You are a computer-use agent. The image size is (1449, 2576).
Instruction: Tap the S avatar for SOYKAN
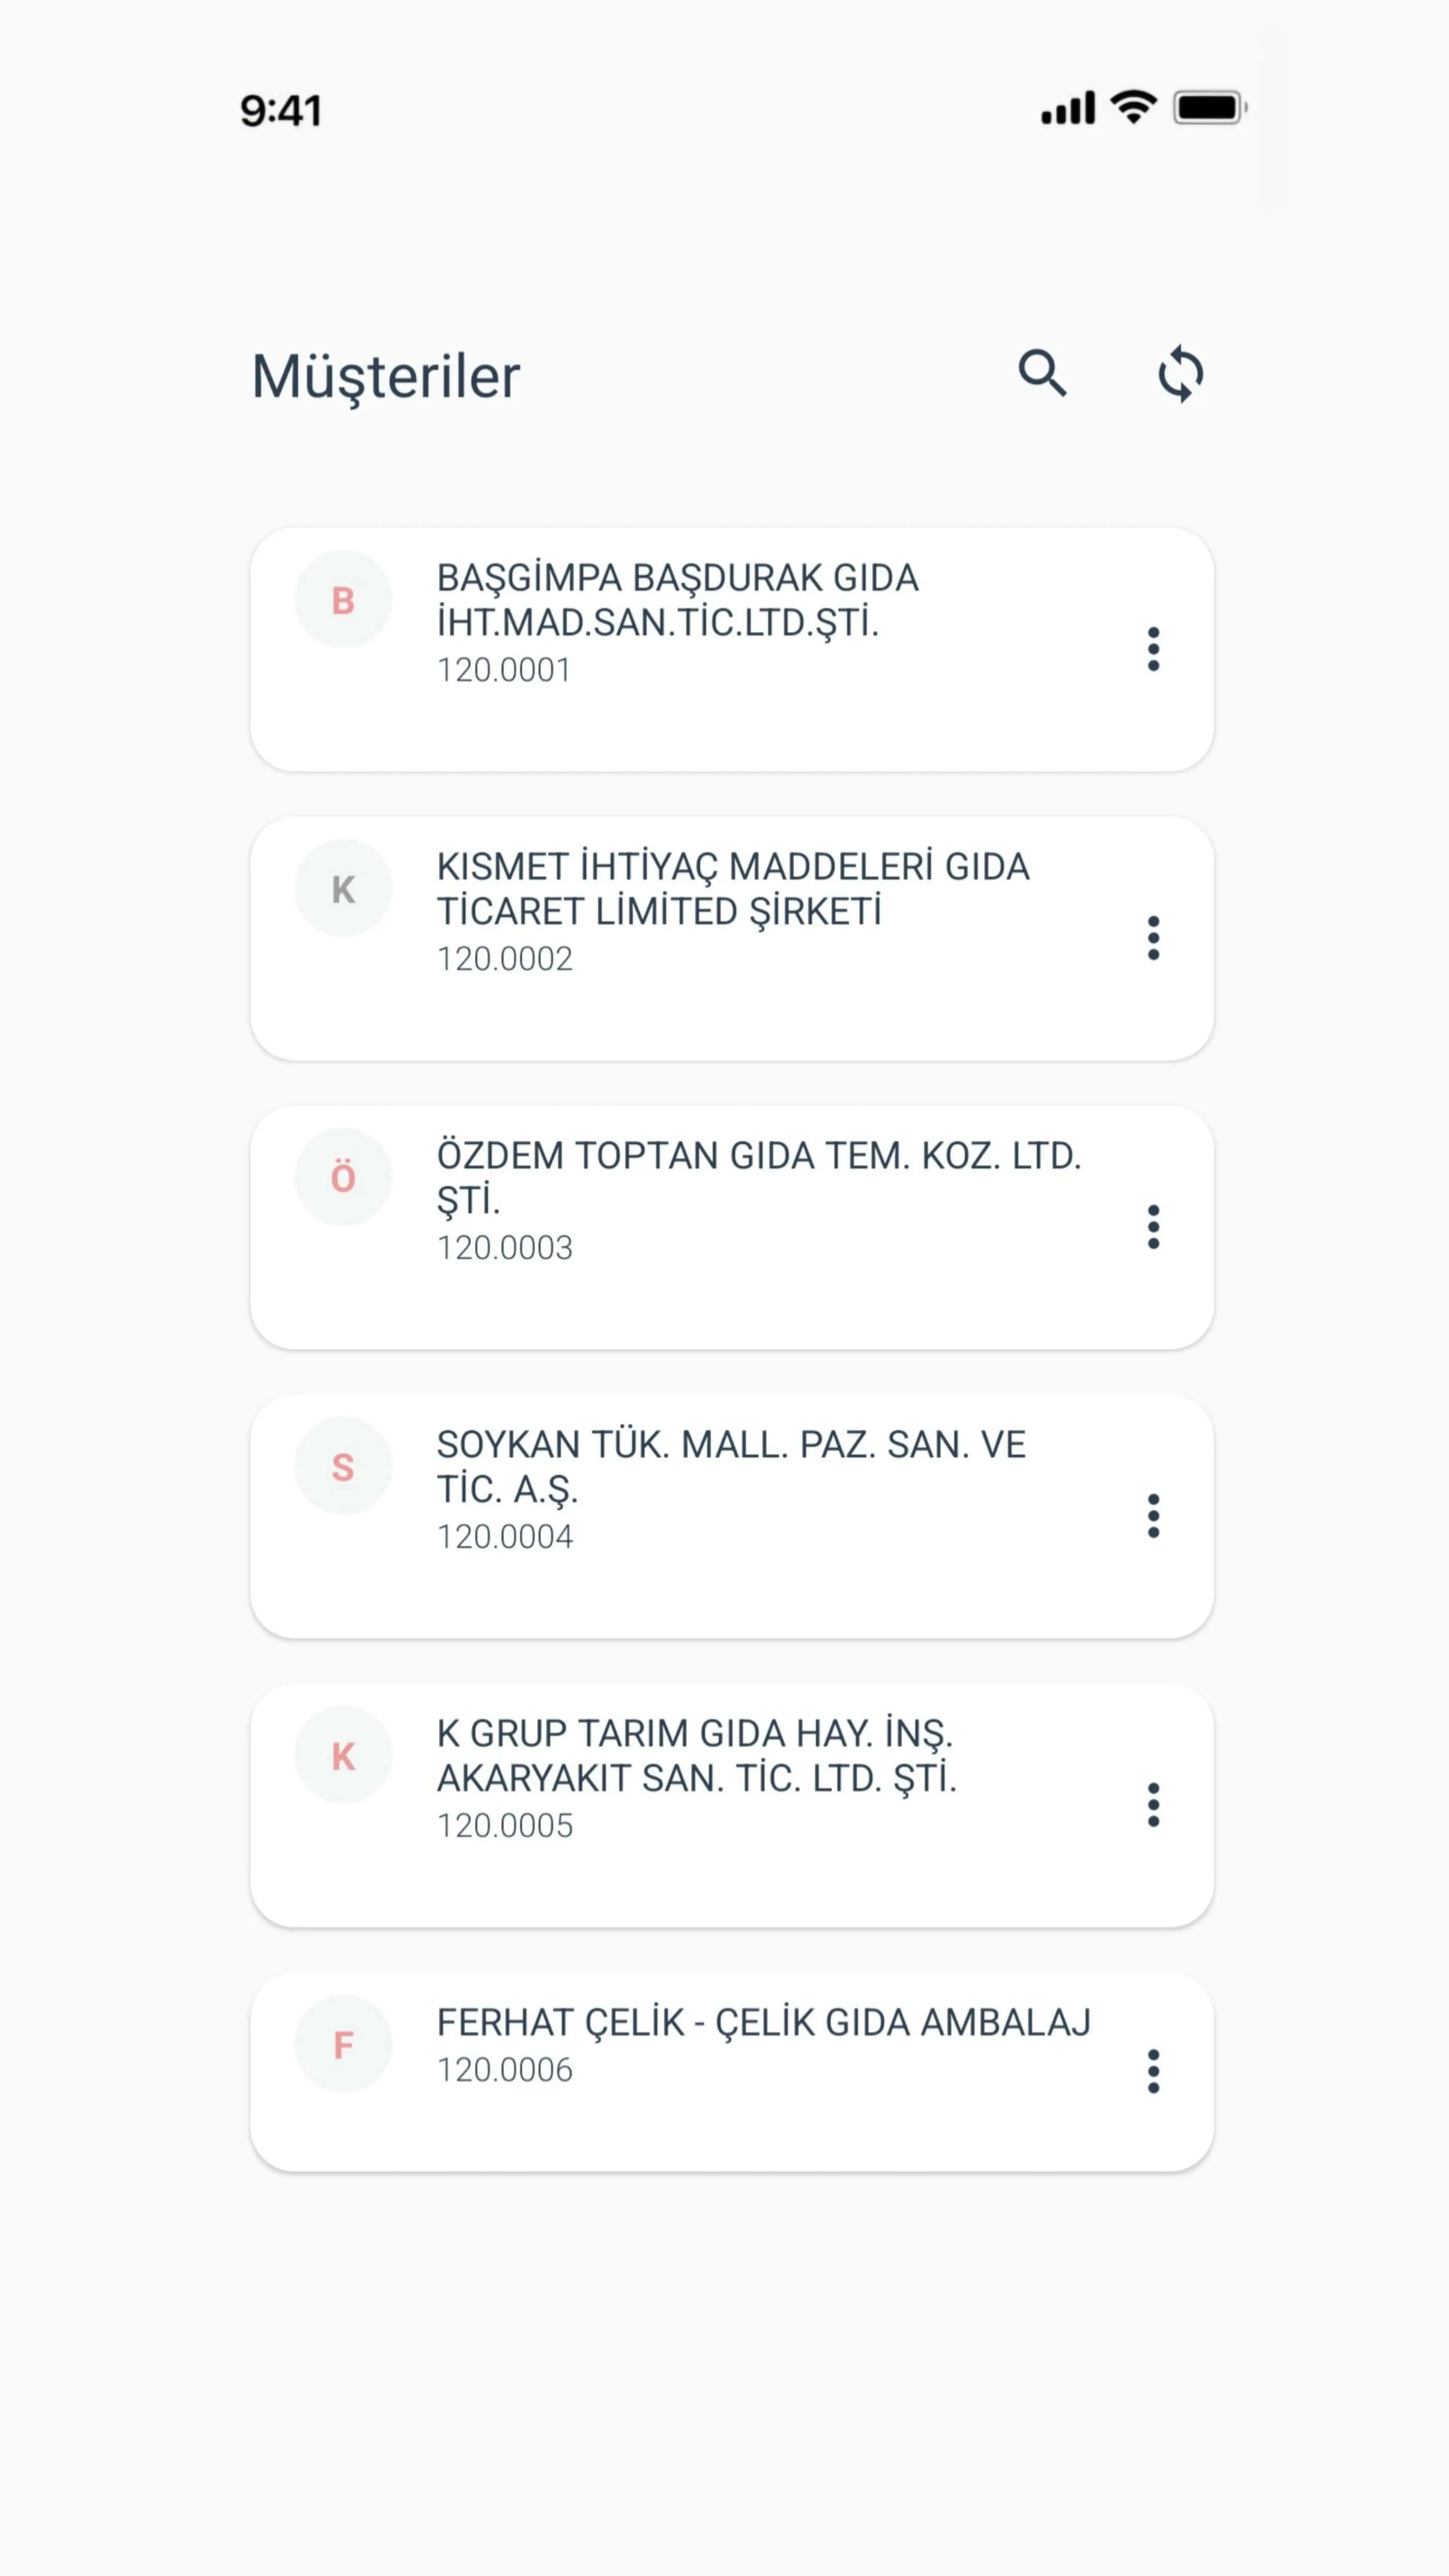tap(343, 1467)
